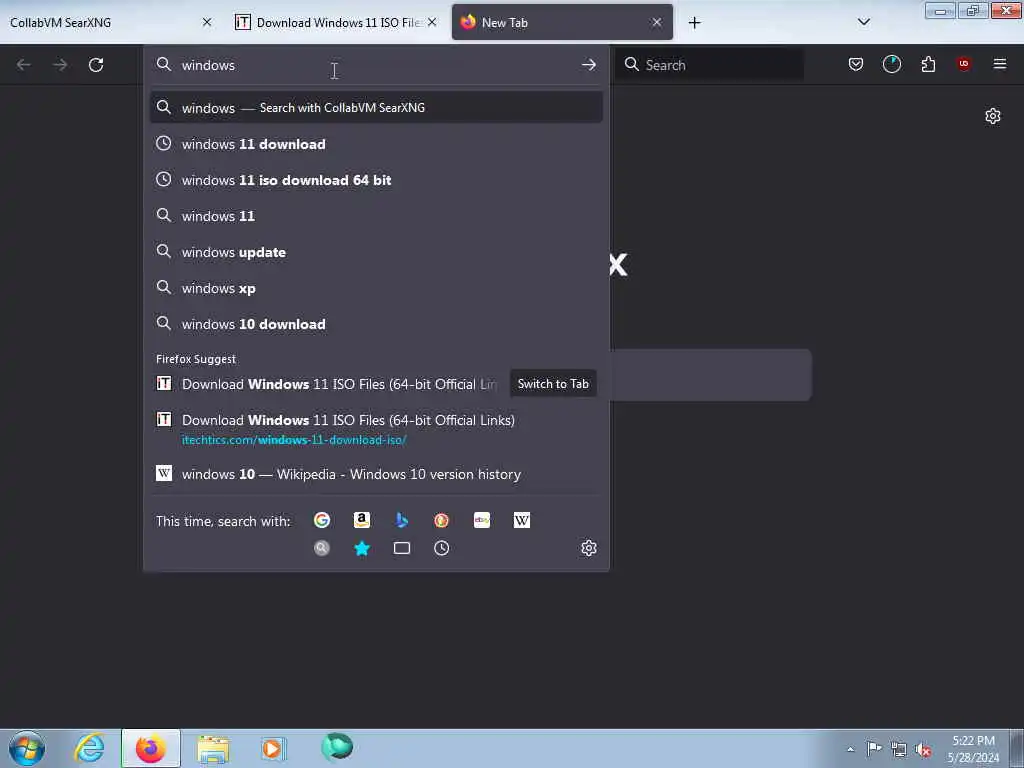Search this time with eBay
The image size is (1024, 768).
(482, 520)
